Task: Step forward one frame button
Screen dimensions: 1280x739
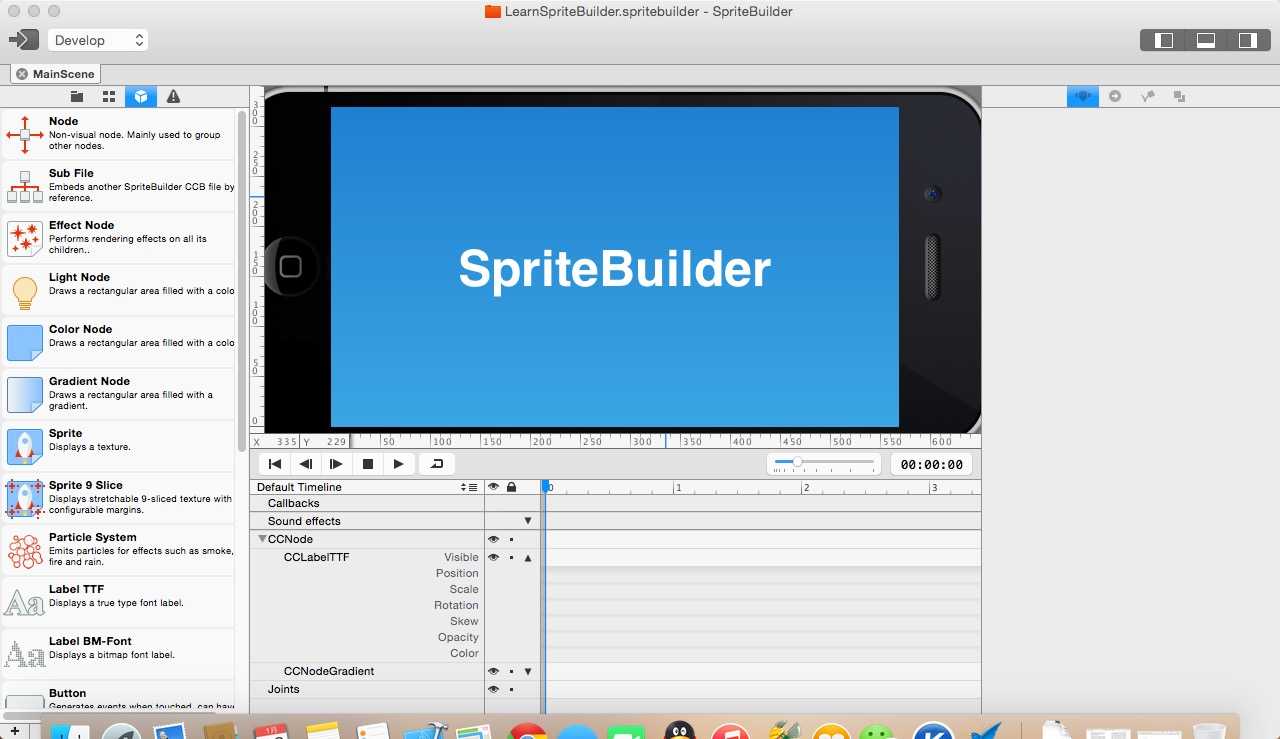Action: pos(336,464)
